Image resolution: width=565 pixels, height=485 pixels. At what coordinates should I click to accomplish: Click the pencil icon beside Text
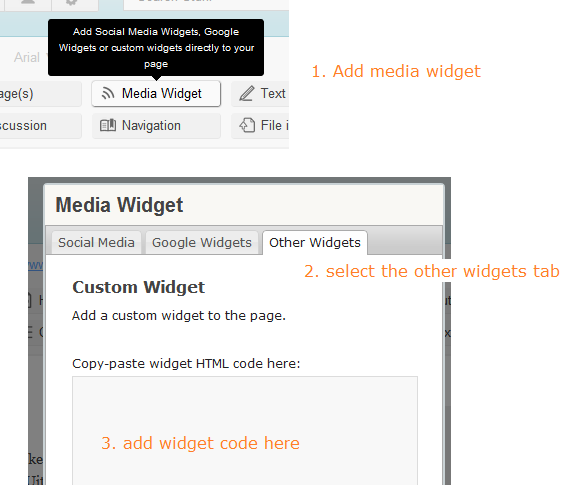(x=247, y=93)
